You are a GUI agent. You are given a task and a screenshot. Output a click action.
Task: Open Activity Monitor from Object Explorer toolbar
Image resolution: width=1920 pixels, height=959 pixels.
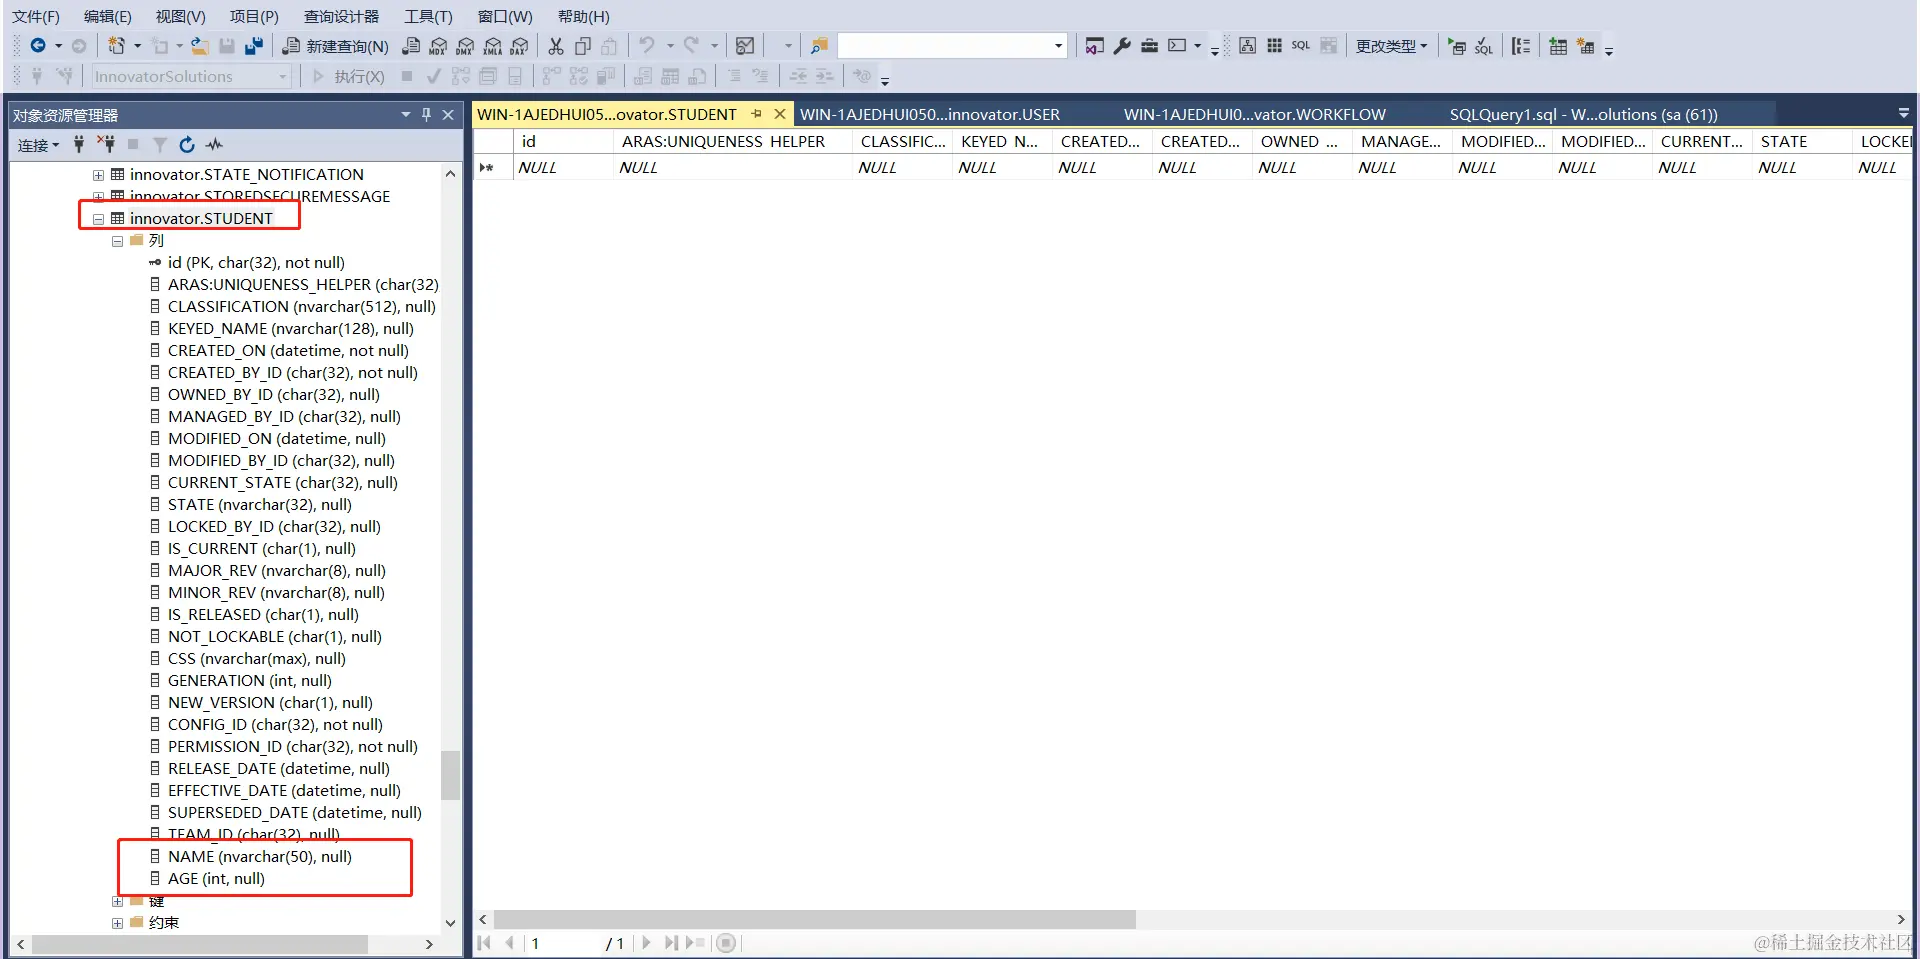pos(214,145)
